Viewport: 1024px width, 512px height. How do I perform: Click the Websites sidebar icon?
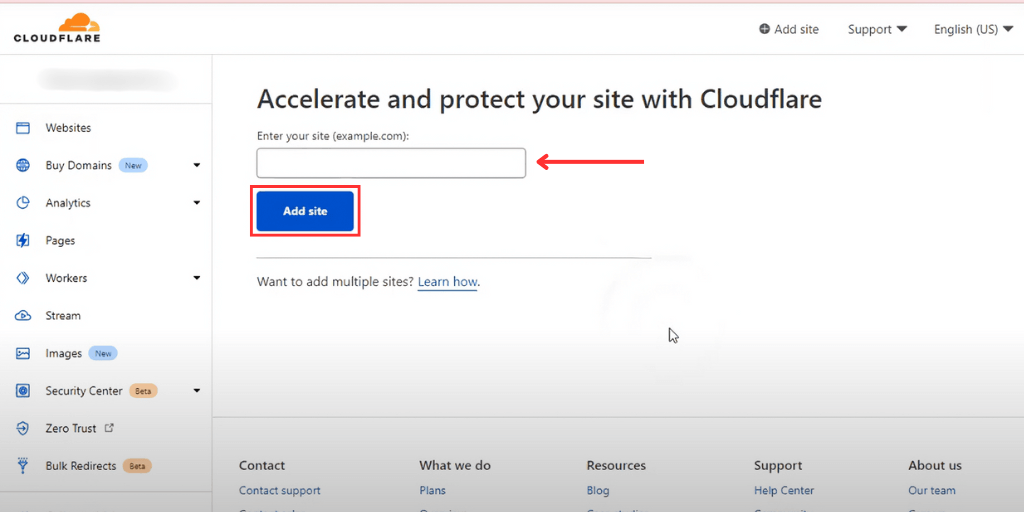pyautogui.click(x=23, y=128)
